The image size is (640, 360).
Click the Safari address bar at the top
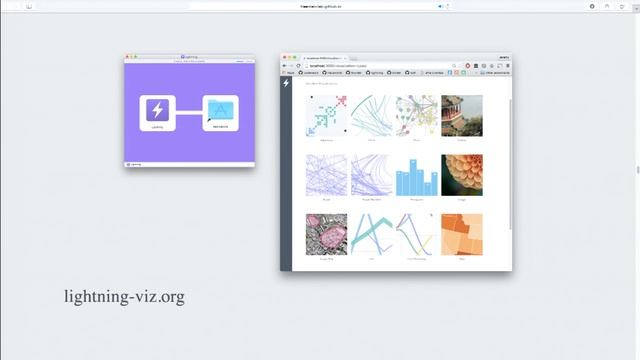(x=320, y=6)
